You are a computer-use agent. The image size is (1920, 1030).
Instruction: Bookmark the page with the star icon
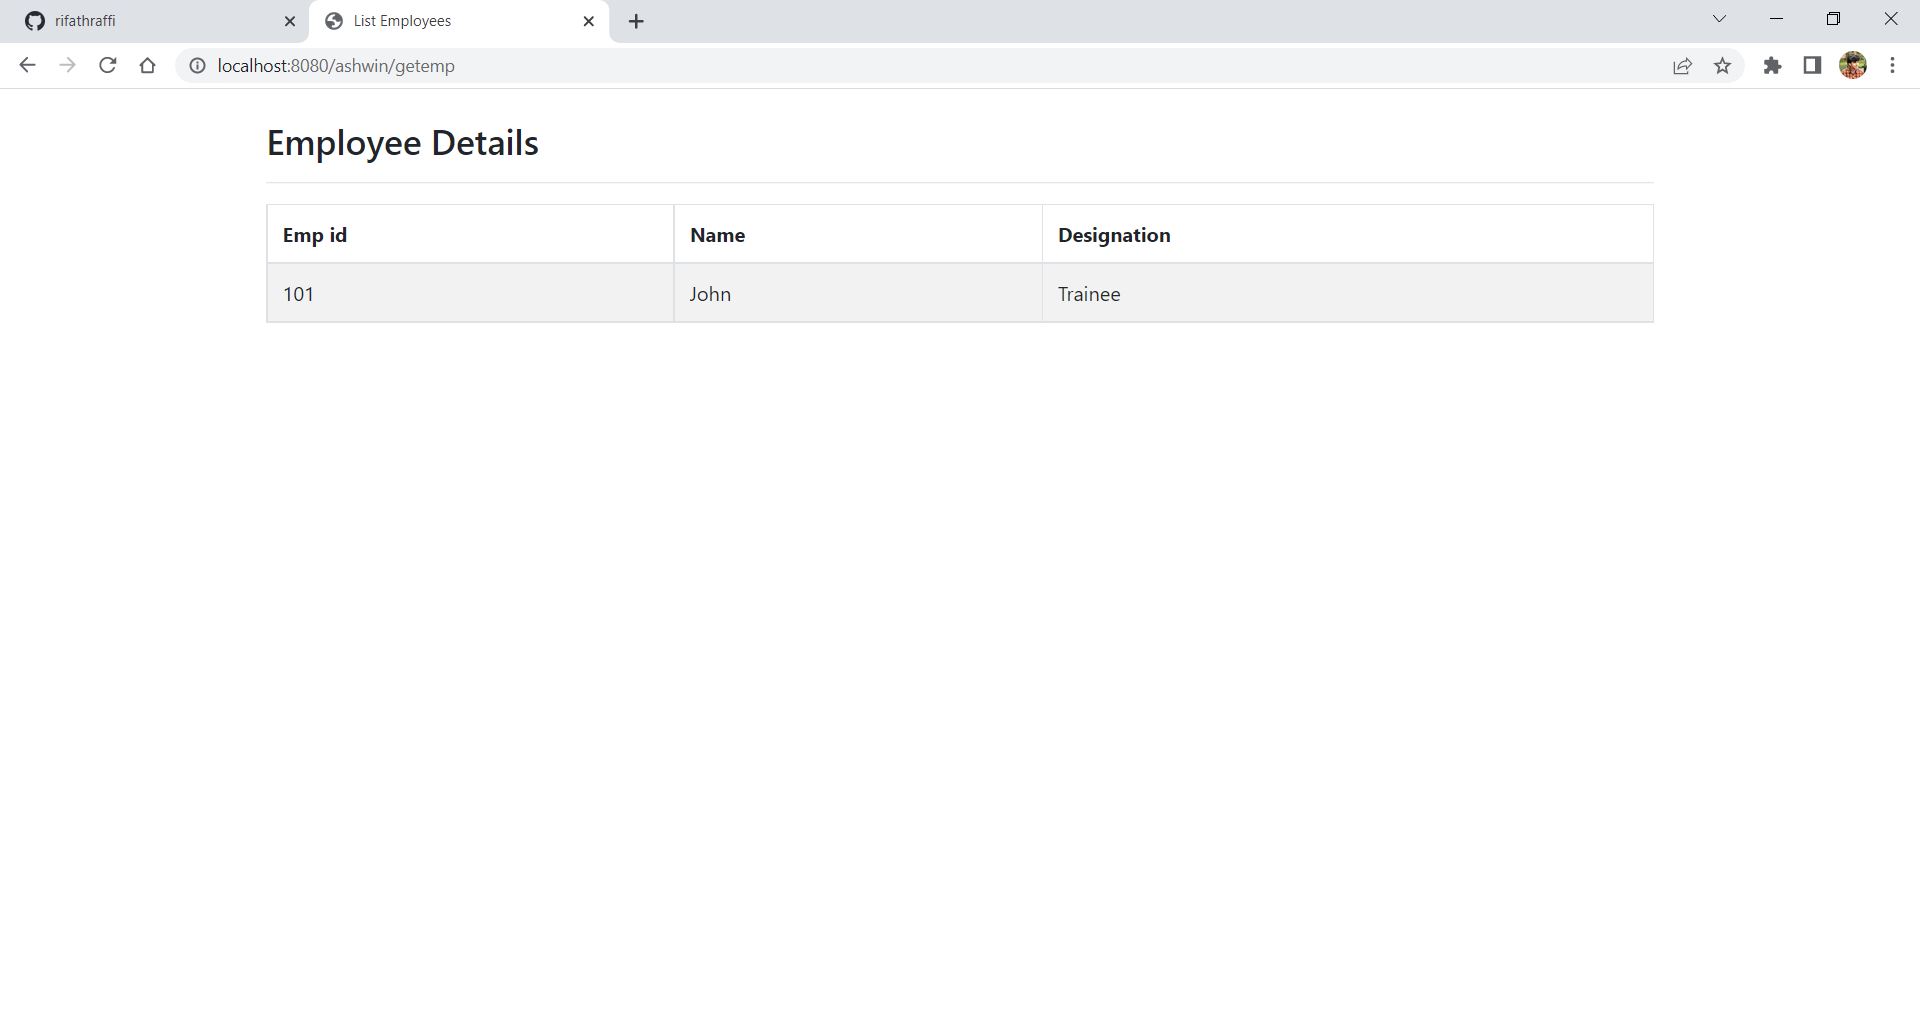click(x=1723, y=65)
